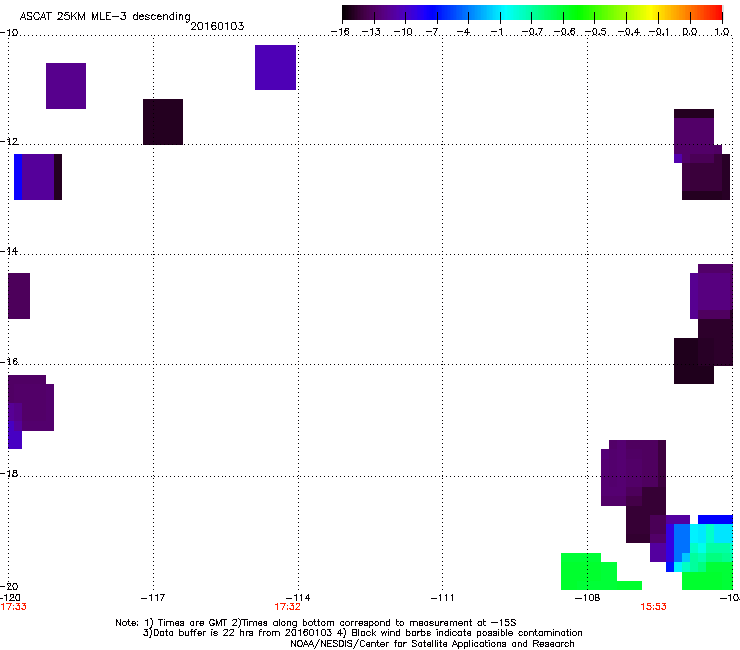Click the color bar label -4

point(465,32)
